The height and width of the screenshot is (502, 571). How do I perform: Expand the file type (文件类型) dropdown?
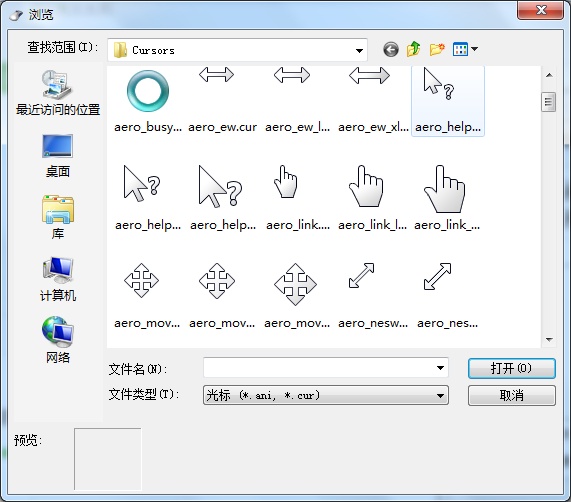tap(440, 395)
